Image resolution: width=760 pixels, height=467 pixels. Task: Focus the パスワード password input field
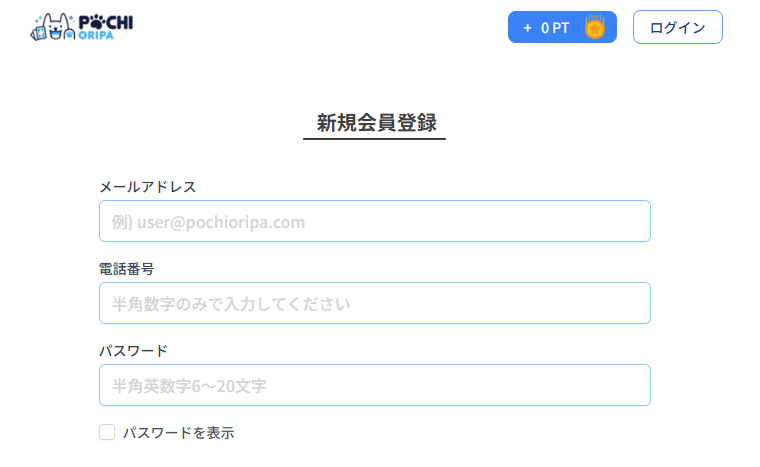click(375, 385)
